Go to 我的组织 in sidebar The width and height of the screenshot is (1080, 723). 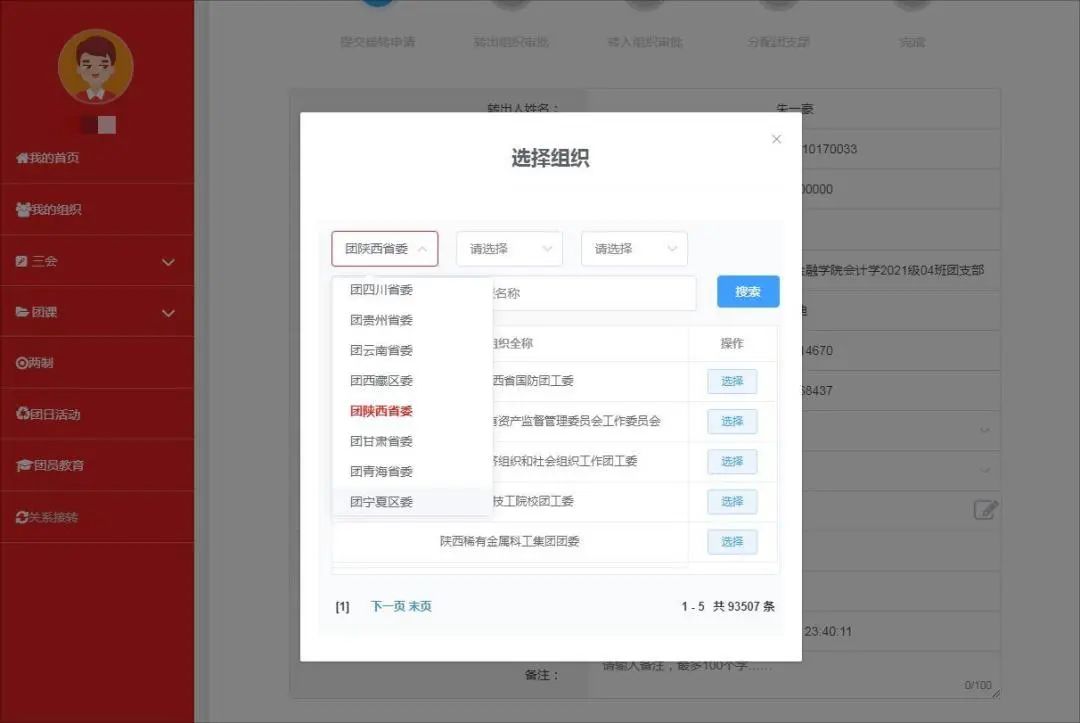pyautogui.click(x=49, y=210)
